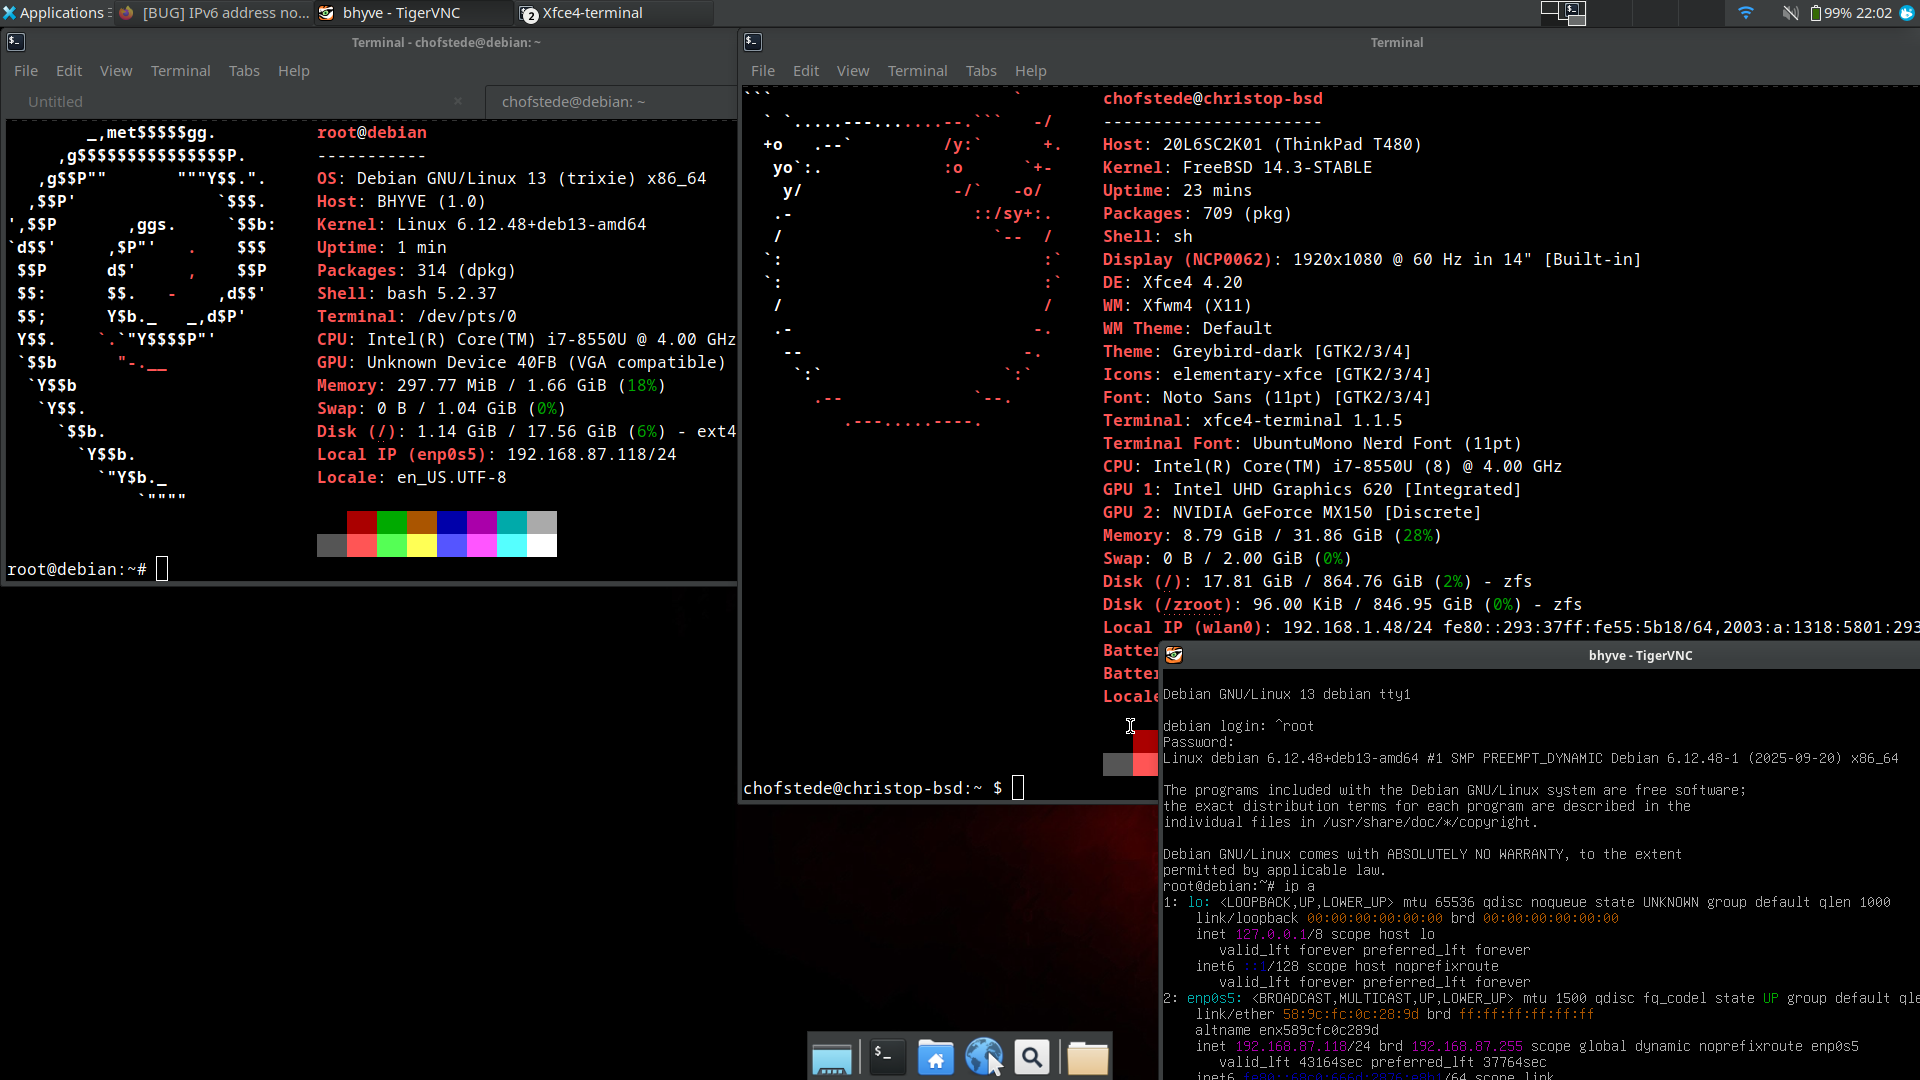Open Tabs menu in the right Terminal window
The image size is (1920, 1080).
[x=981, y=71]
